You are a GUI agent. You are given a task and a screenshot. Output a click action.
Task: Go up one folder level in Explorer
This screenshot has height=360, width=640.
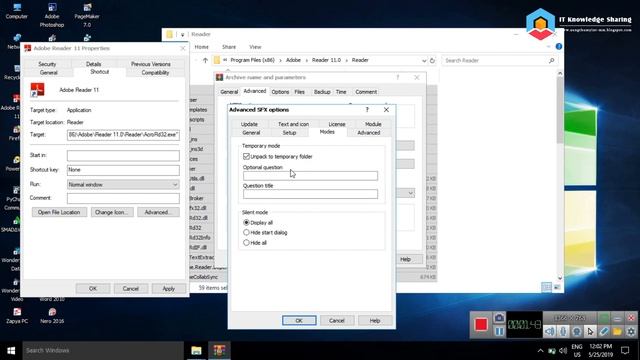click(205, 60)
